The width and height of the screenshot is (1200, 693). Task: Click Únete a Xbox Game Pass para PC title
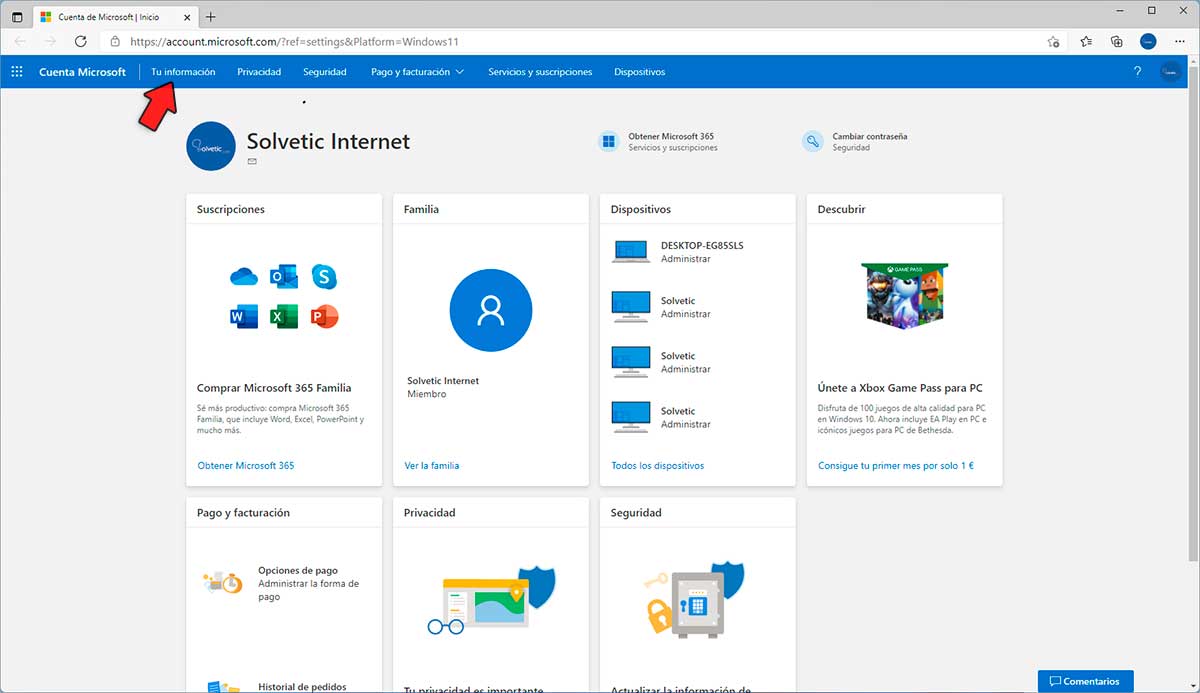(x=900, y=388)
